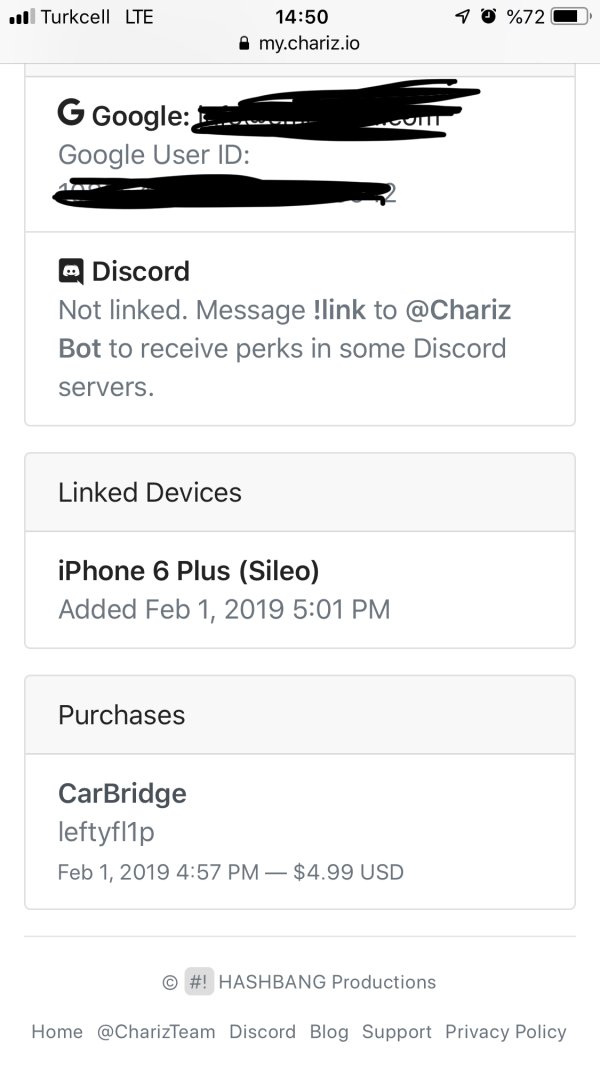The width and height of the screenshot is (600, 1068).
Task: Open the Privacy Policy link
Action: pos(506,1032)
